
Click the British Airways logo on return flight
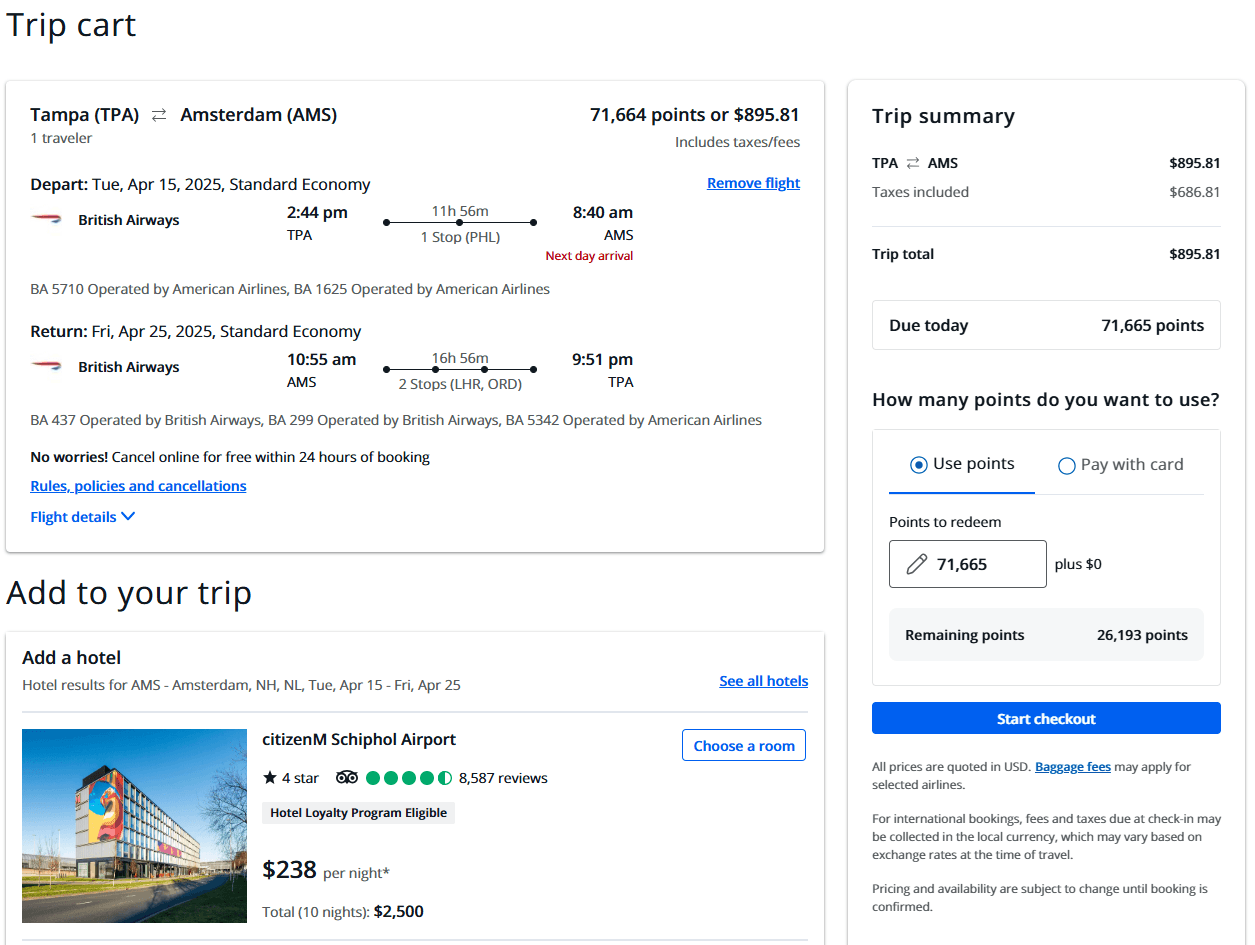point(46,366)
